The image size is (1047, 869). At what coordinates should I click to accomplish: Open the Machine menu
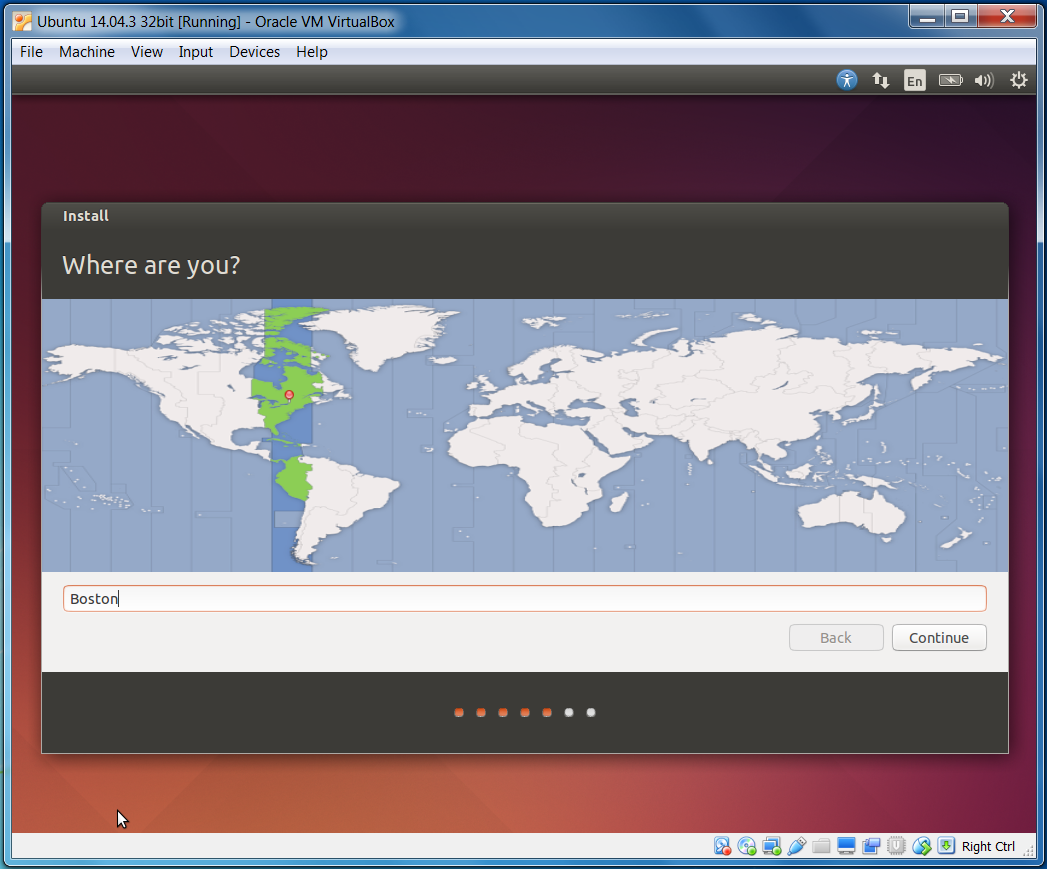coord(86,52)
